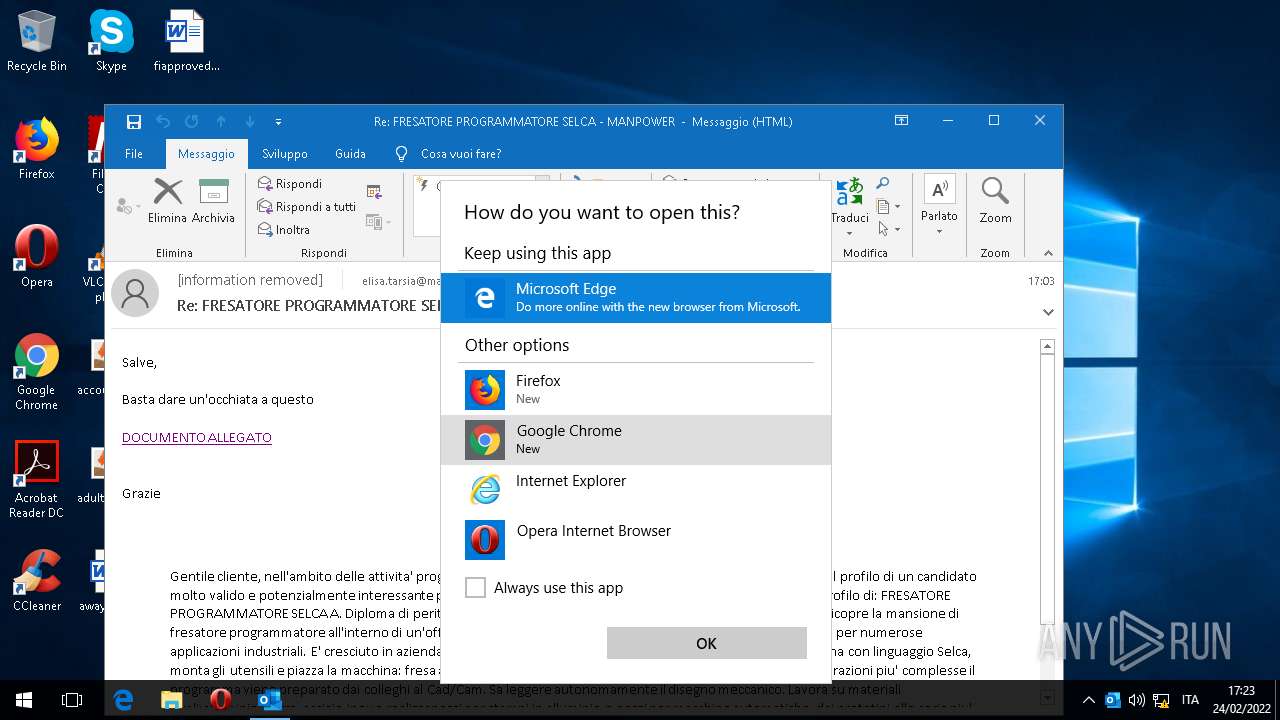Forward the message using Inoltra
Viewport: 1280px width, 720px height.
pyautogui.click(x=284, y=229)
